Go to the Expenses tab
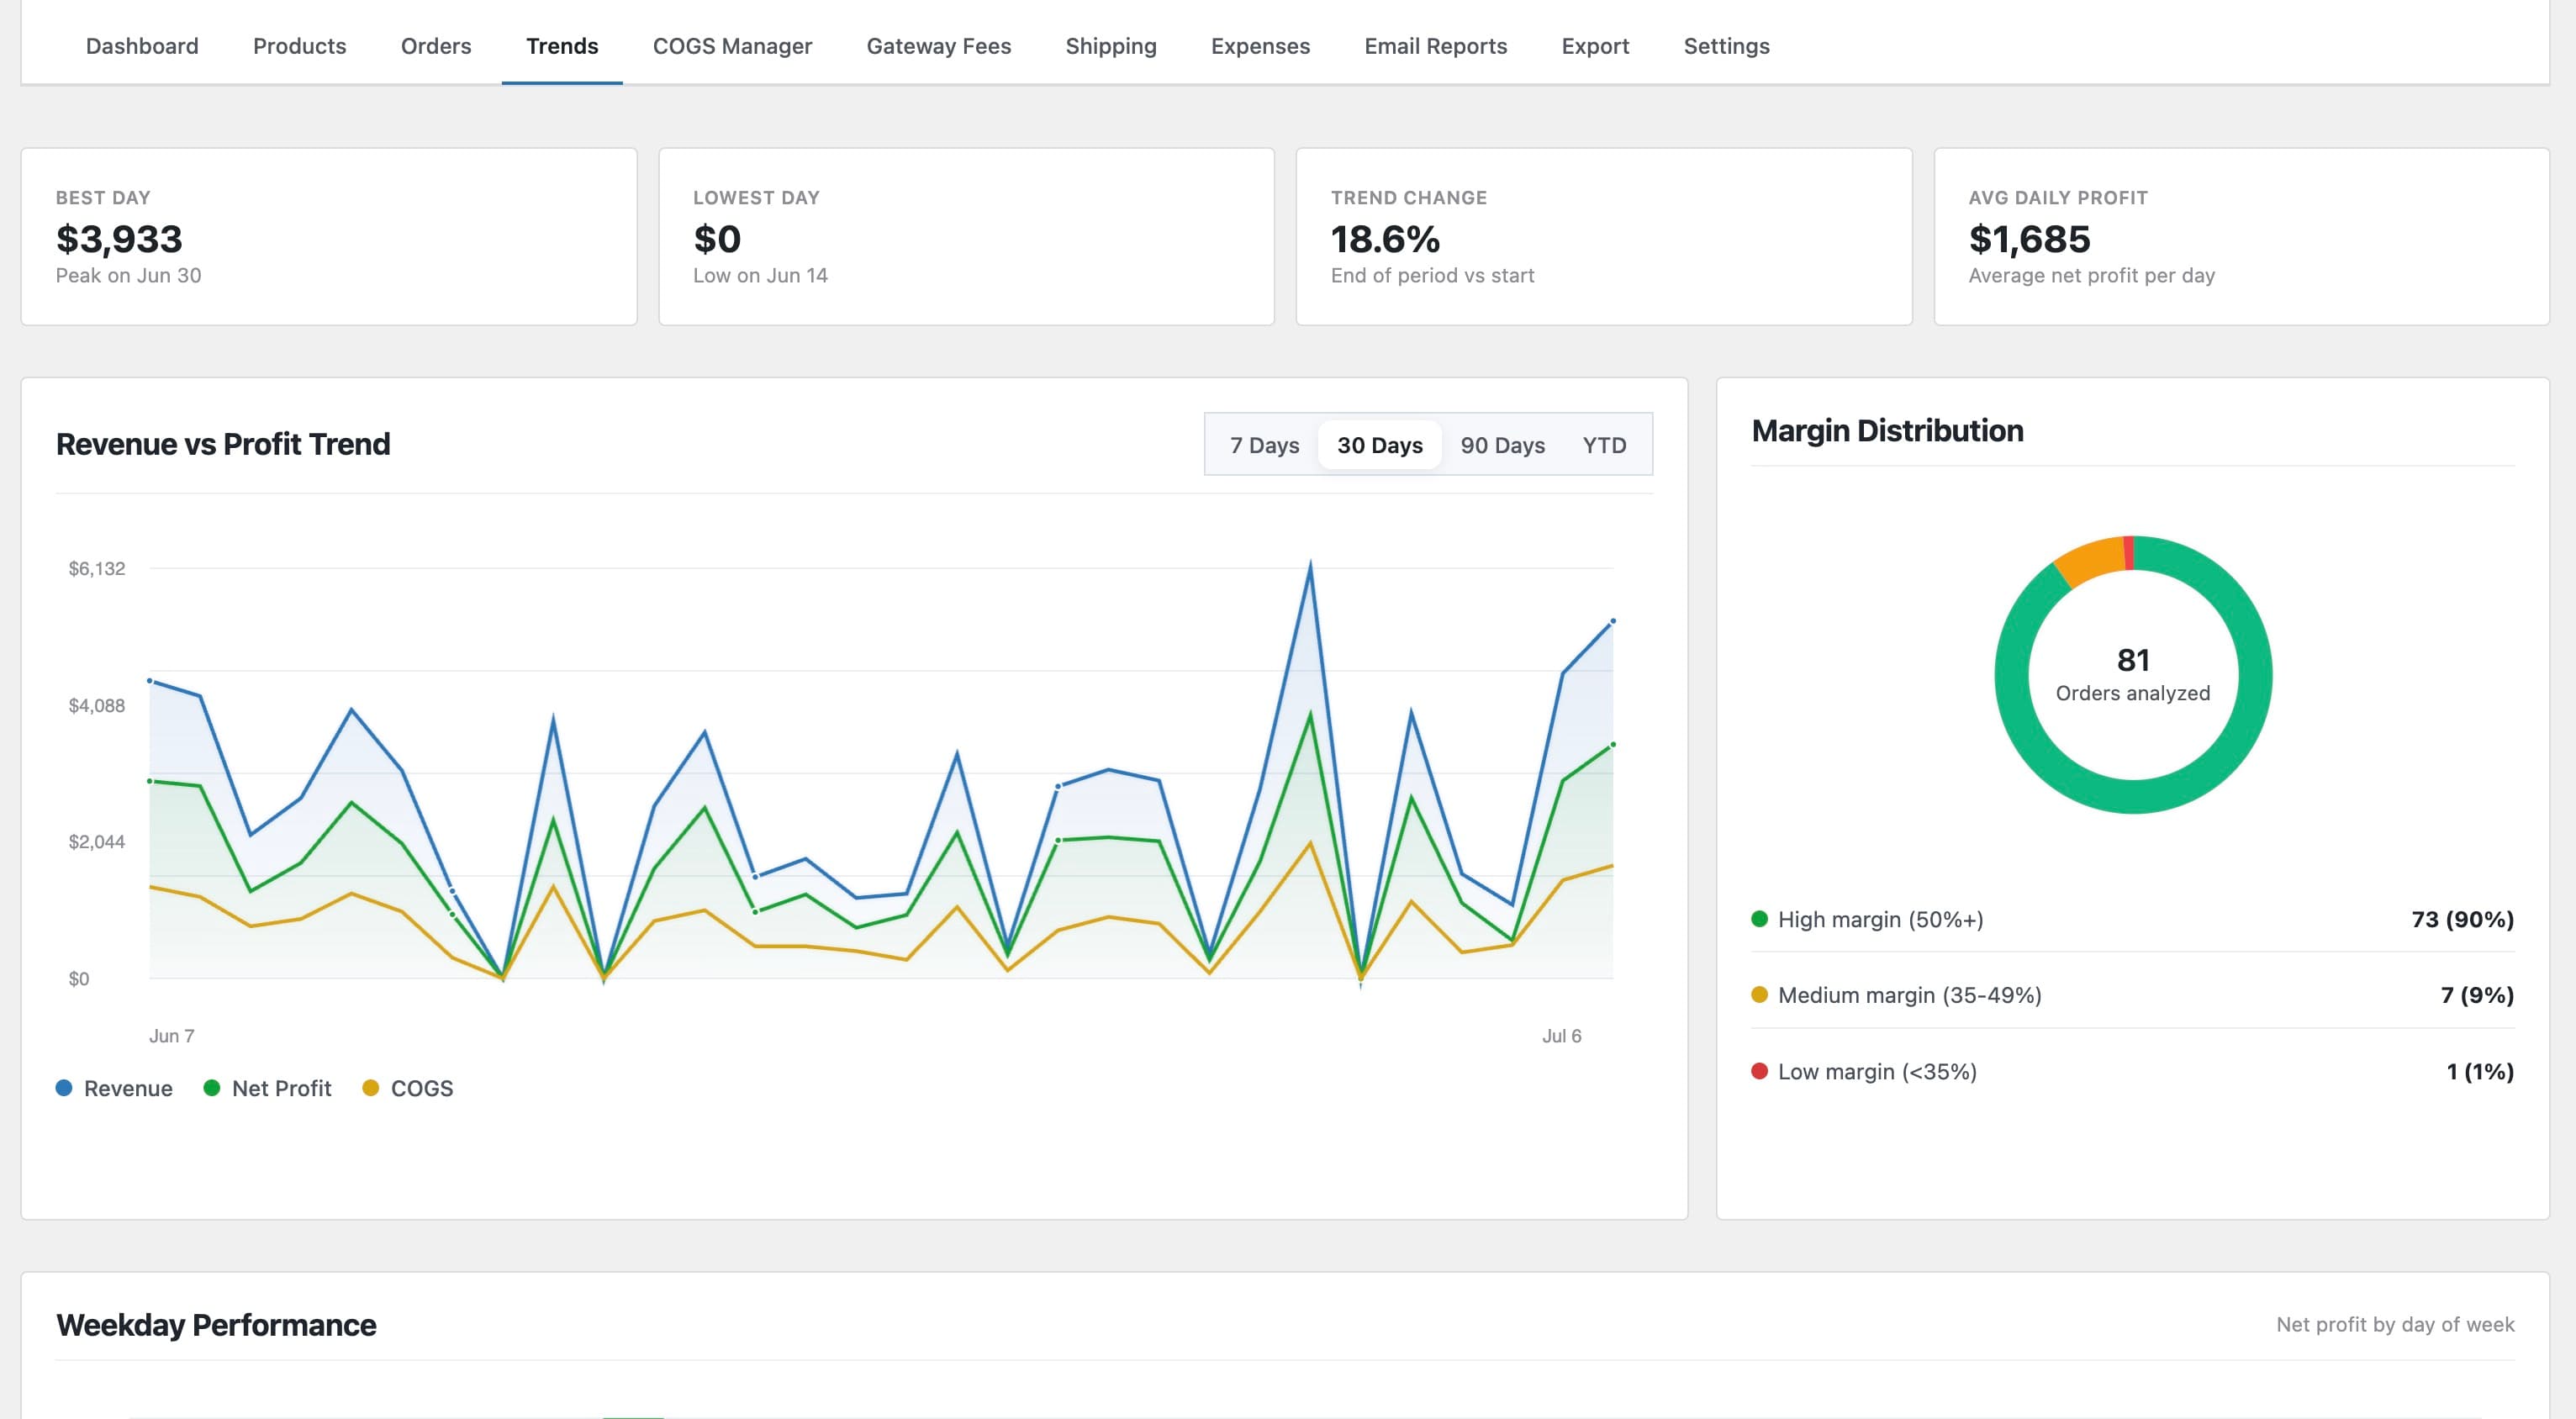Screen dimensions: 2576x1419 (x=1260, y=46)
